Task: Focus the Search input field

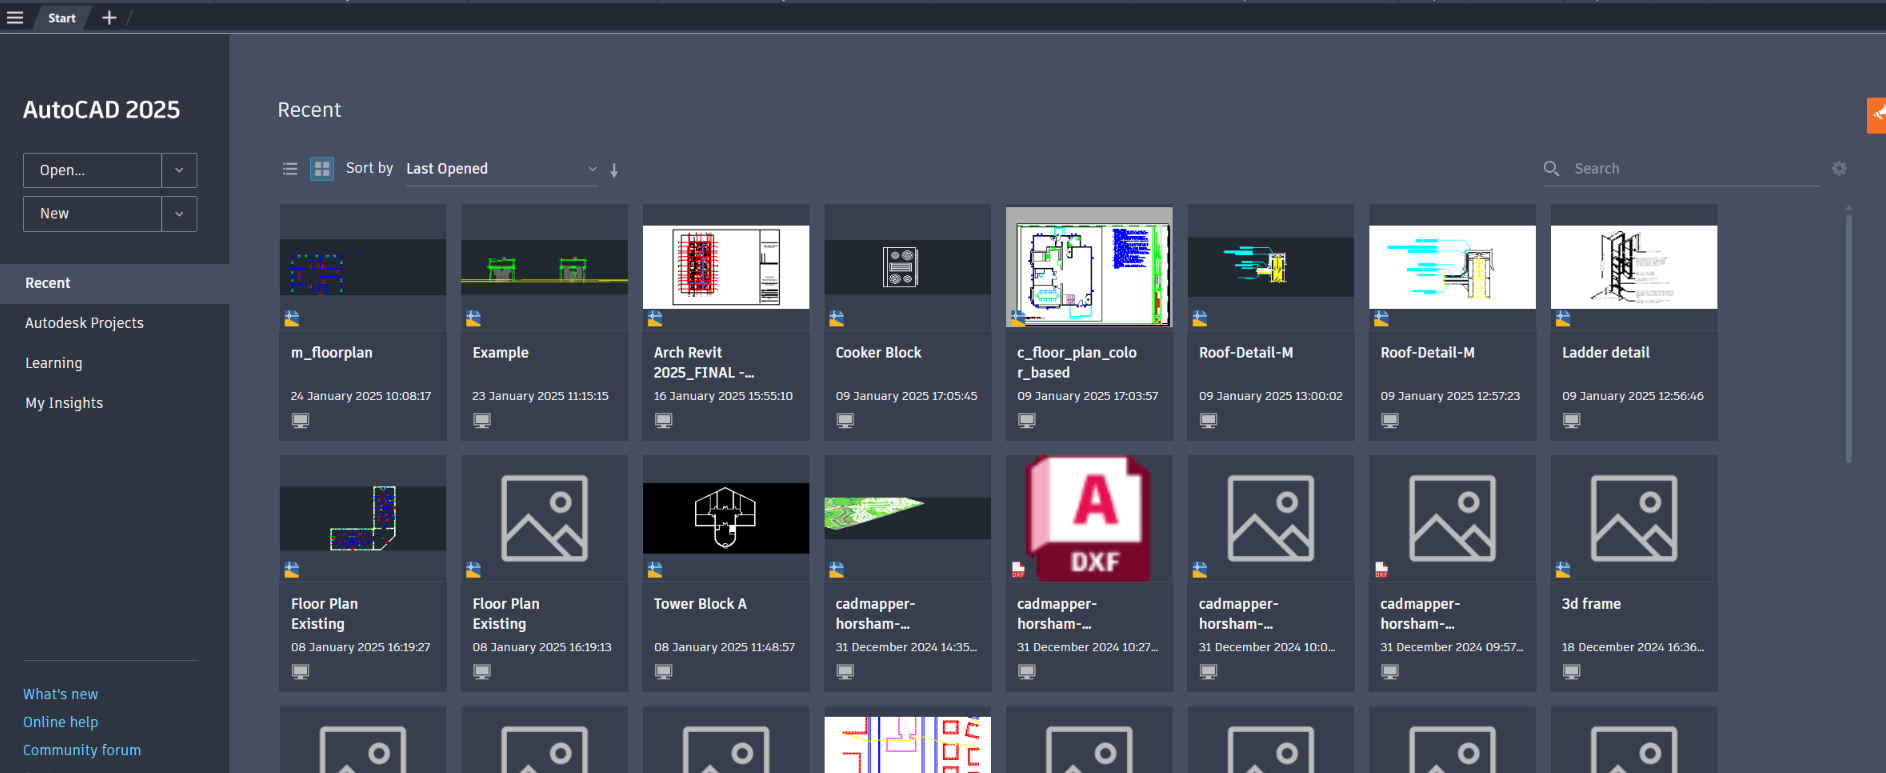Action: pos(1695,169)
